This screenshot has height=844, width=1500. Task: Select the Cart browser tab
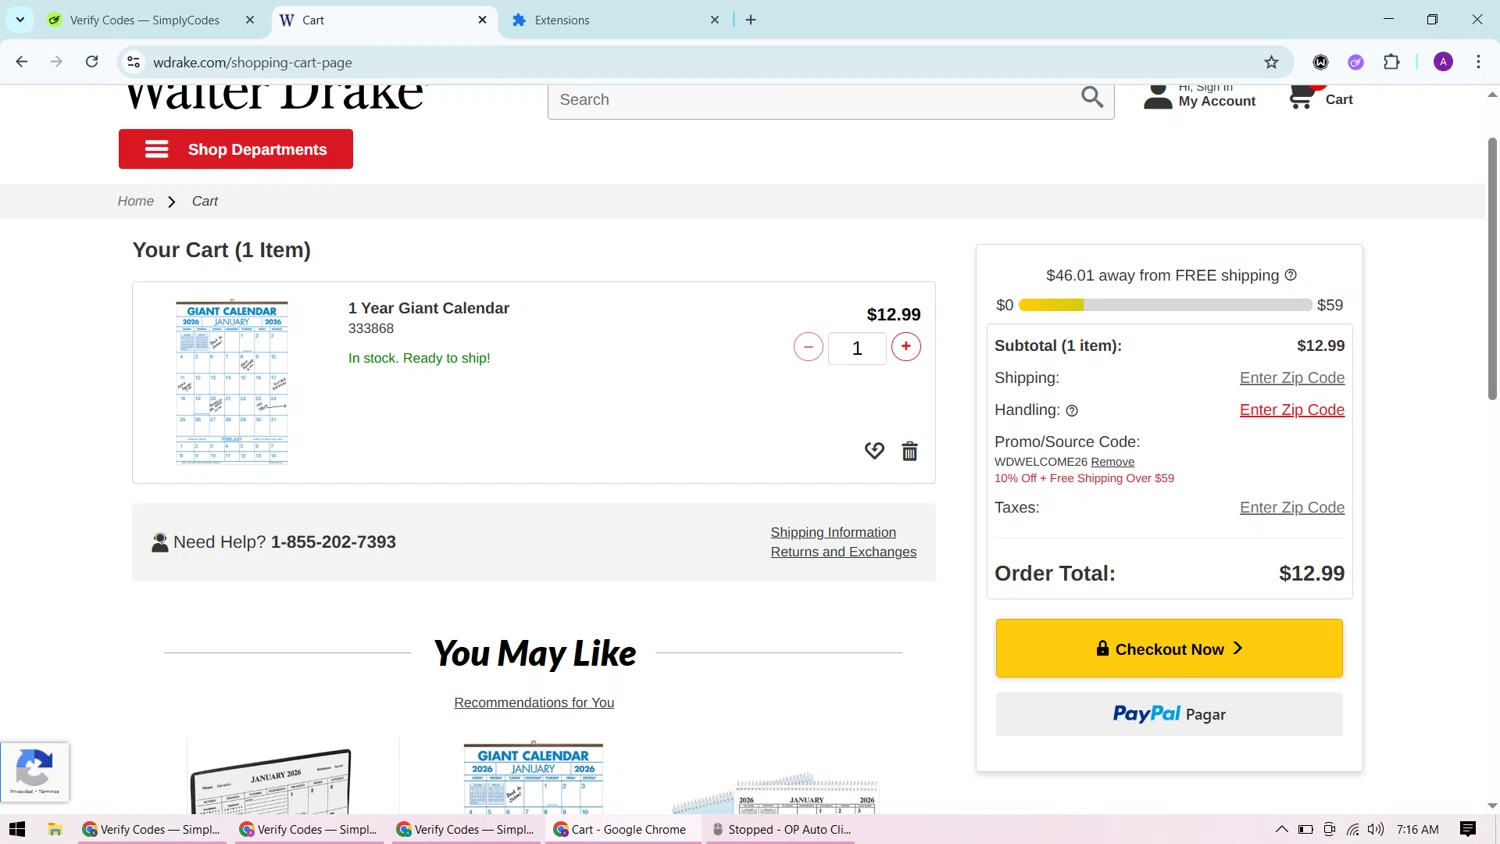point(384,20)
